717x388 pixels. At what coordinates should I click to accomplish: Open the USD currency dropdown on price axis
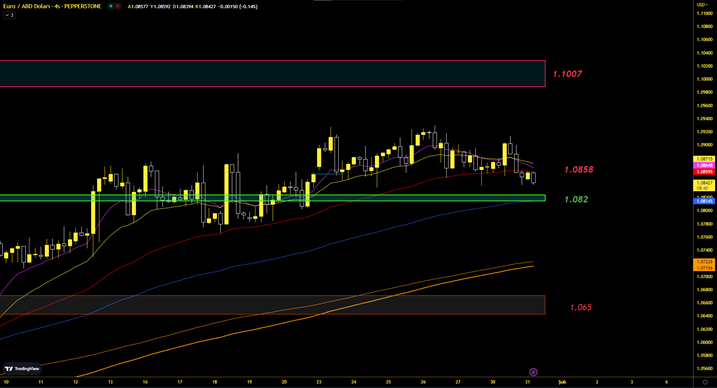pos(702,5)
